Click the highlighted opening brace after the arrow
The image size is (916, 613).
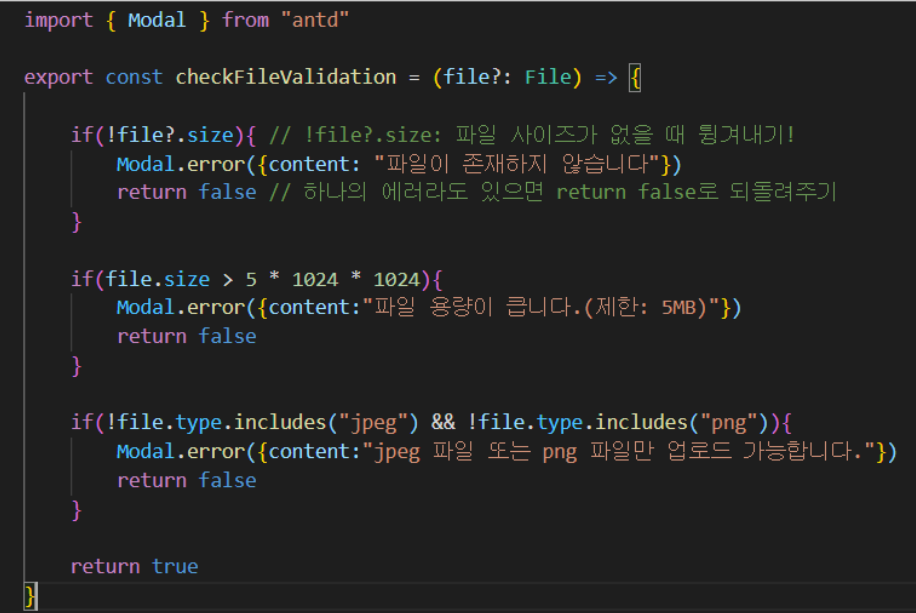pos(635,77)
